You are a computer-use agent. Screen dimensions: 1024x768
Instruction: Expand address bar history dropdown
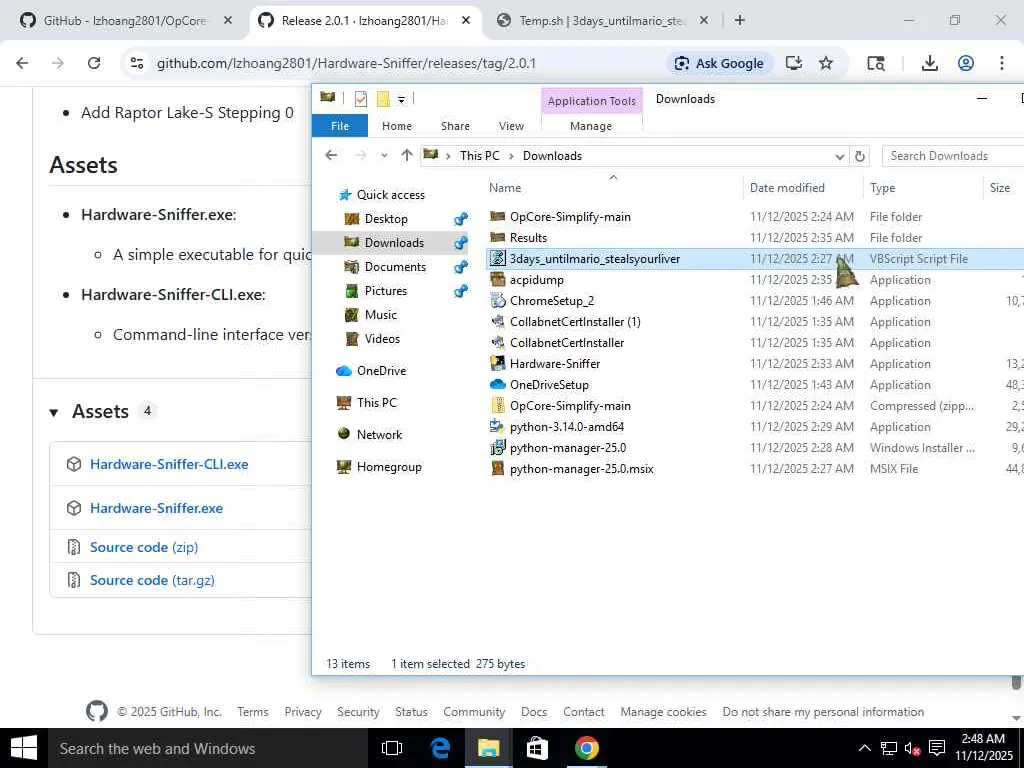pyautogui.click(x=839, y=156)
